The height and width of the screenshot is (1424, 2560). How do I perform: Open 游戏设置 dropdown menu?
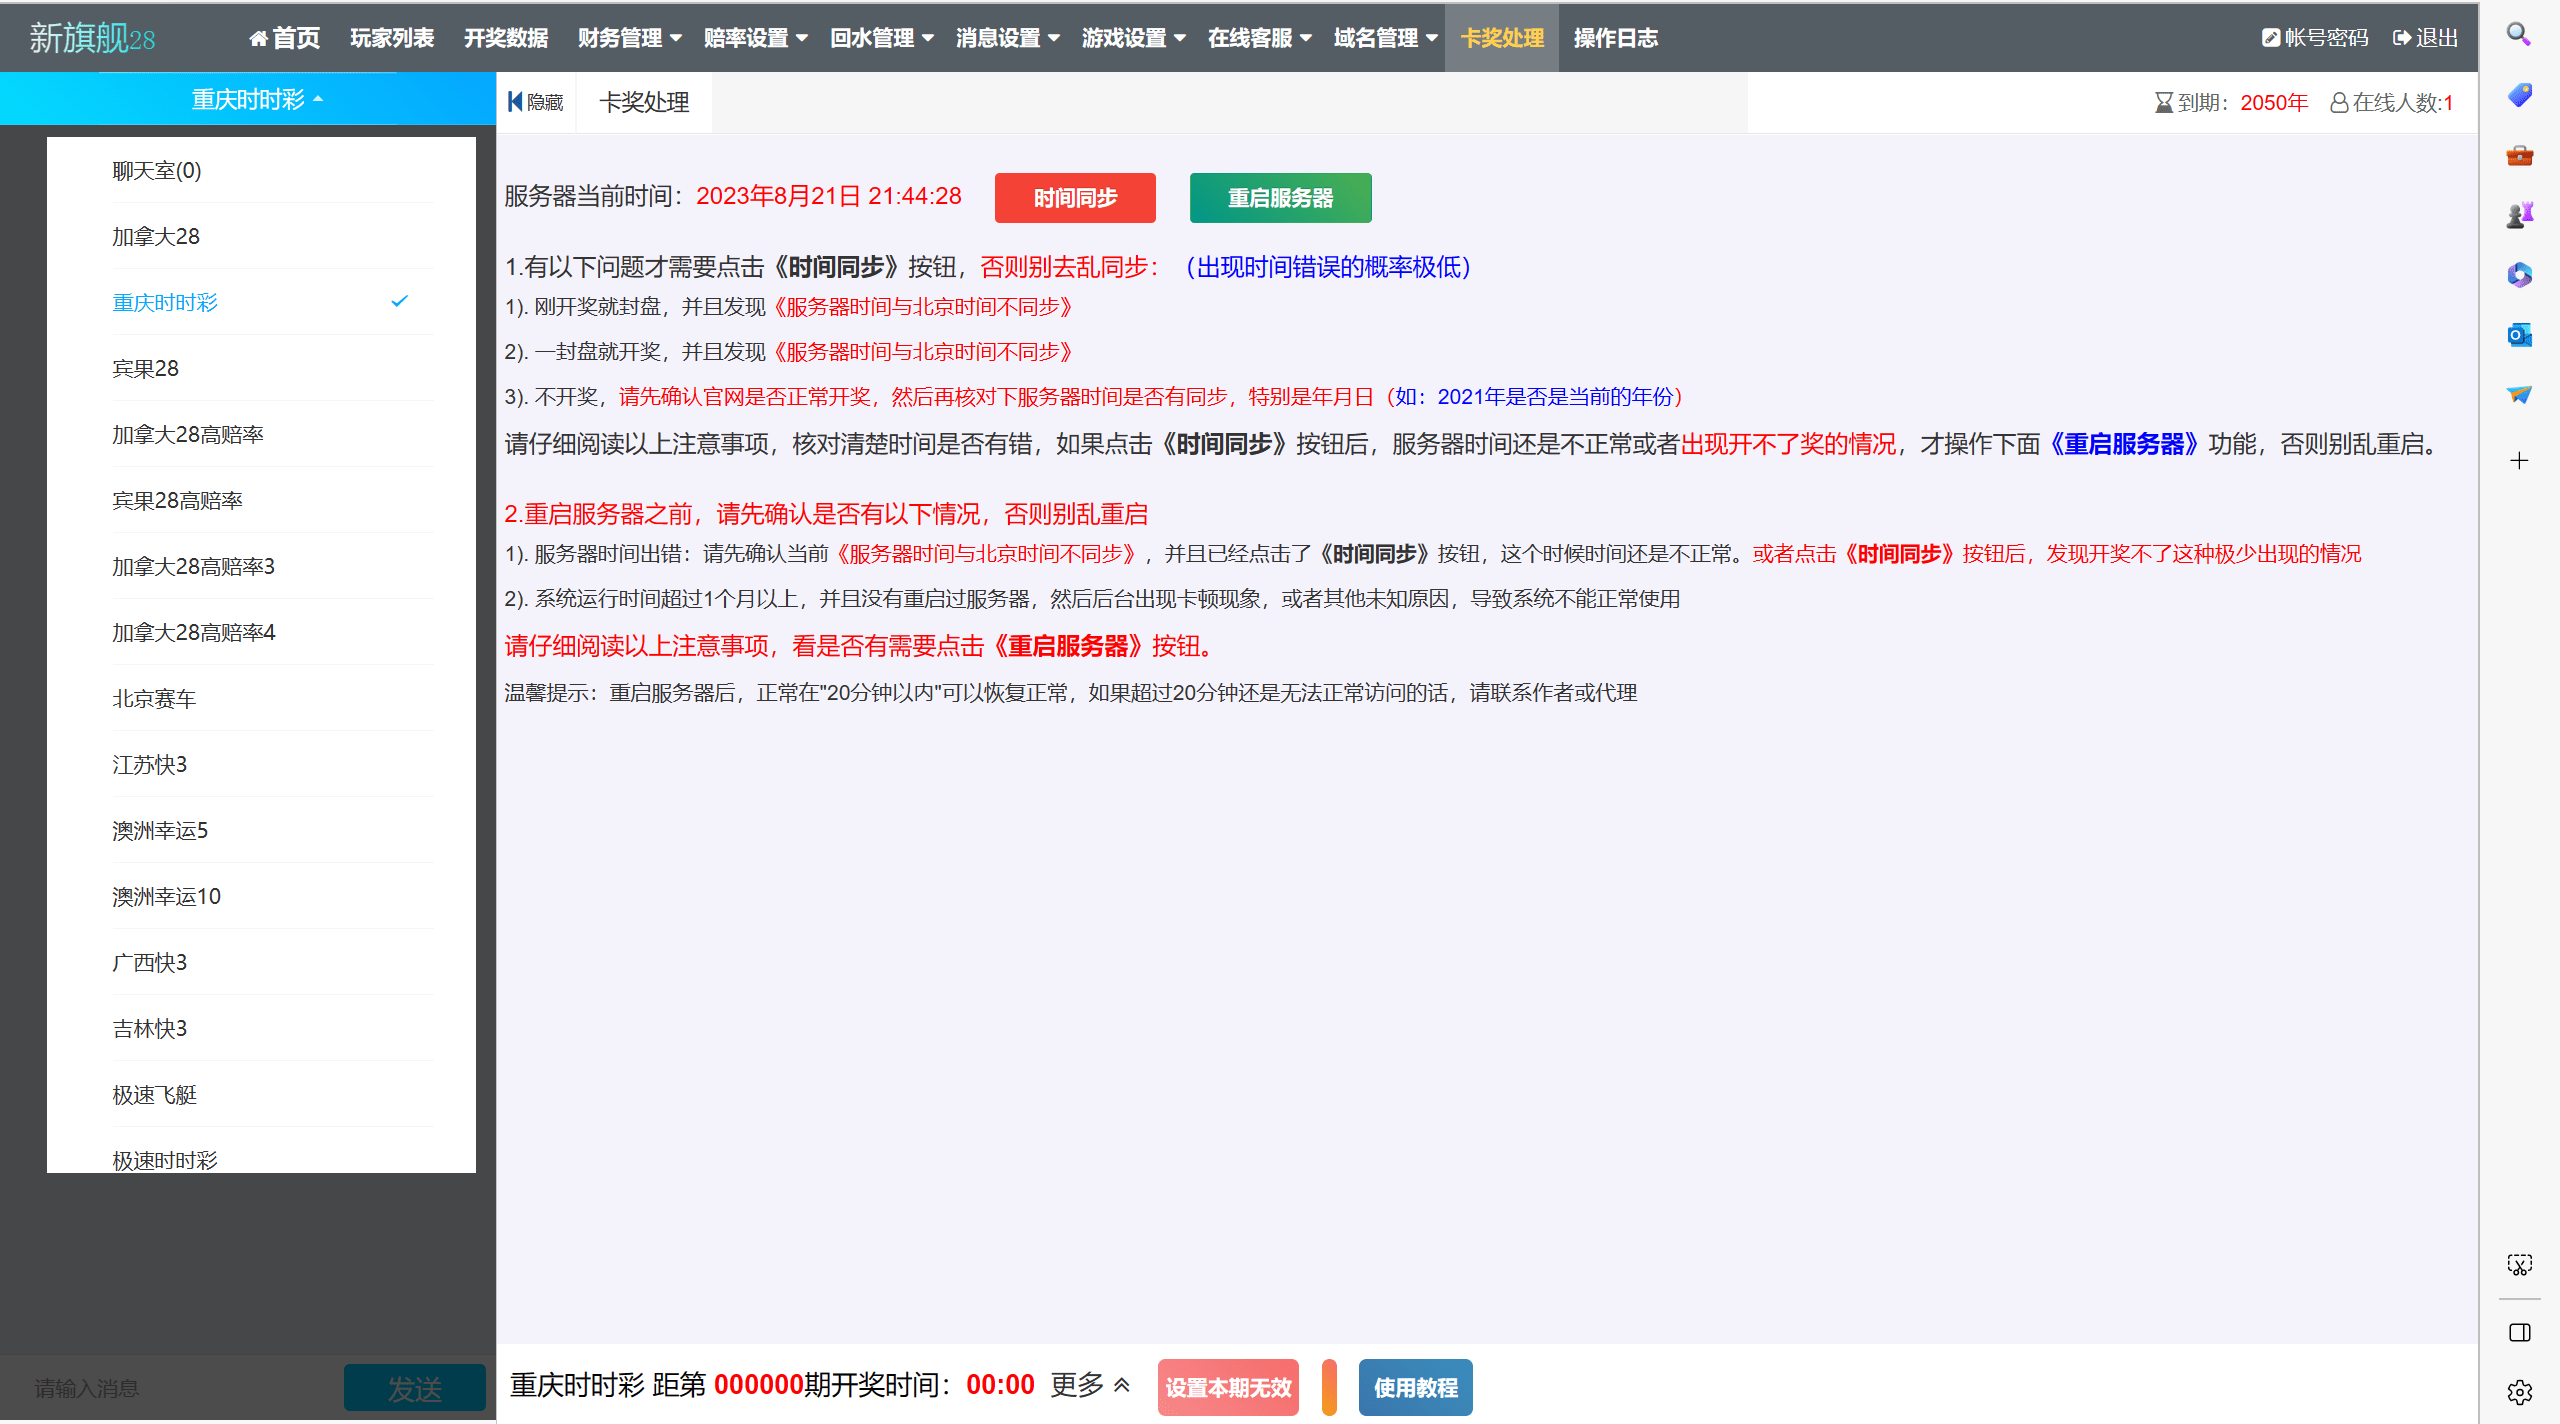click(x=1133, y=38)
